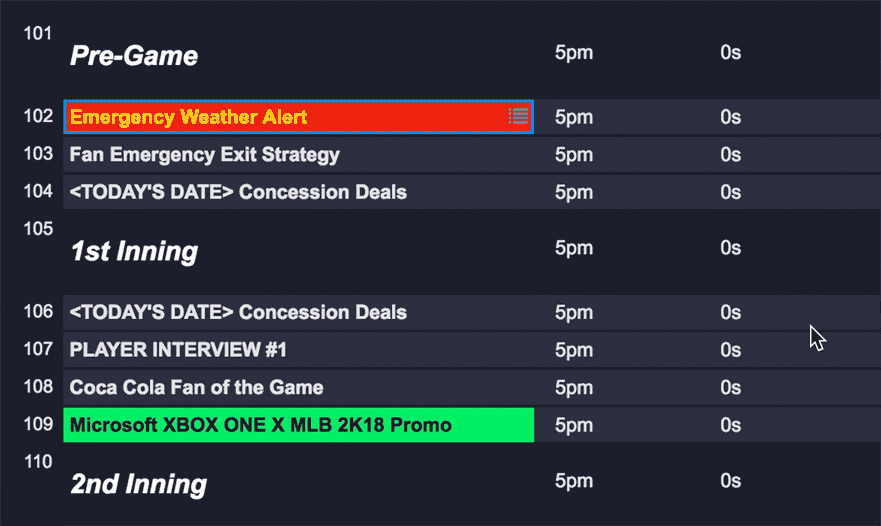Click row number 109
This screenshot has width=881, height=526.
(38, 424)
